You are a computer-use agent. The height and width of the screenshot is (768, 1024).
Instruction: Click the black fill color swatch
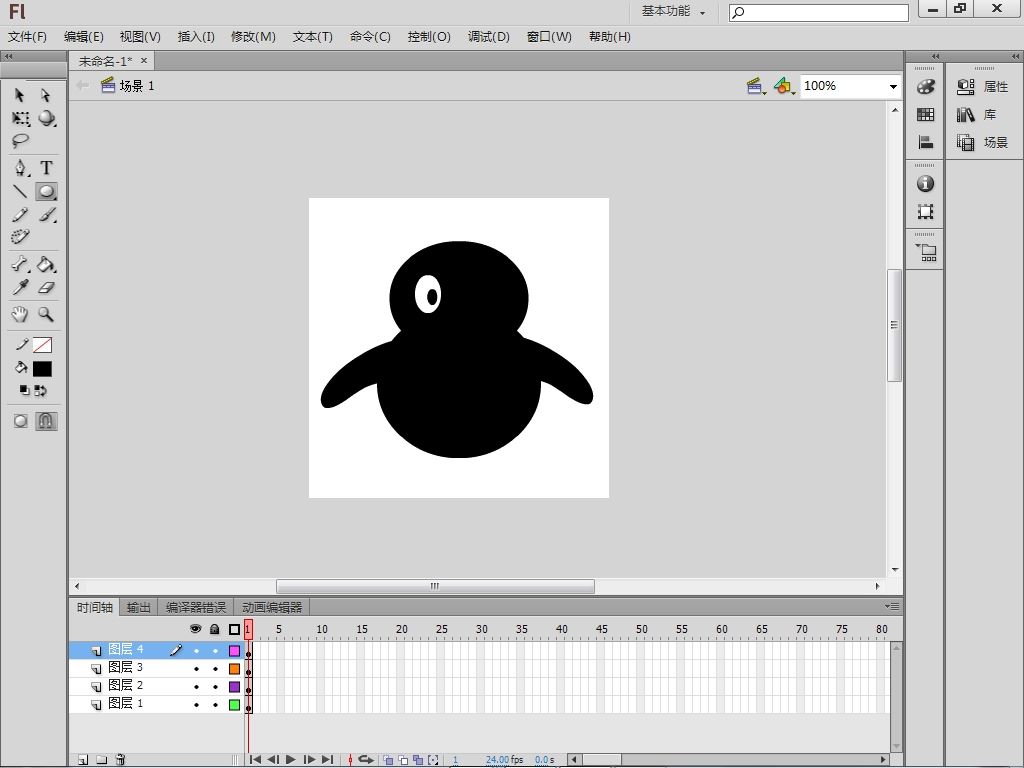click(x=42, y=369)
